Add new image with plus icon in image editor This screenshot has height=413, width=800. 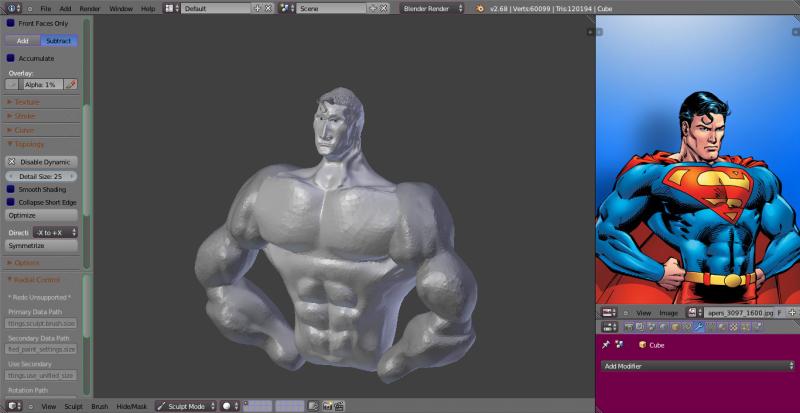792,312
